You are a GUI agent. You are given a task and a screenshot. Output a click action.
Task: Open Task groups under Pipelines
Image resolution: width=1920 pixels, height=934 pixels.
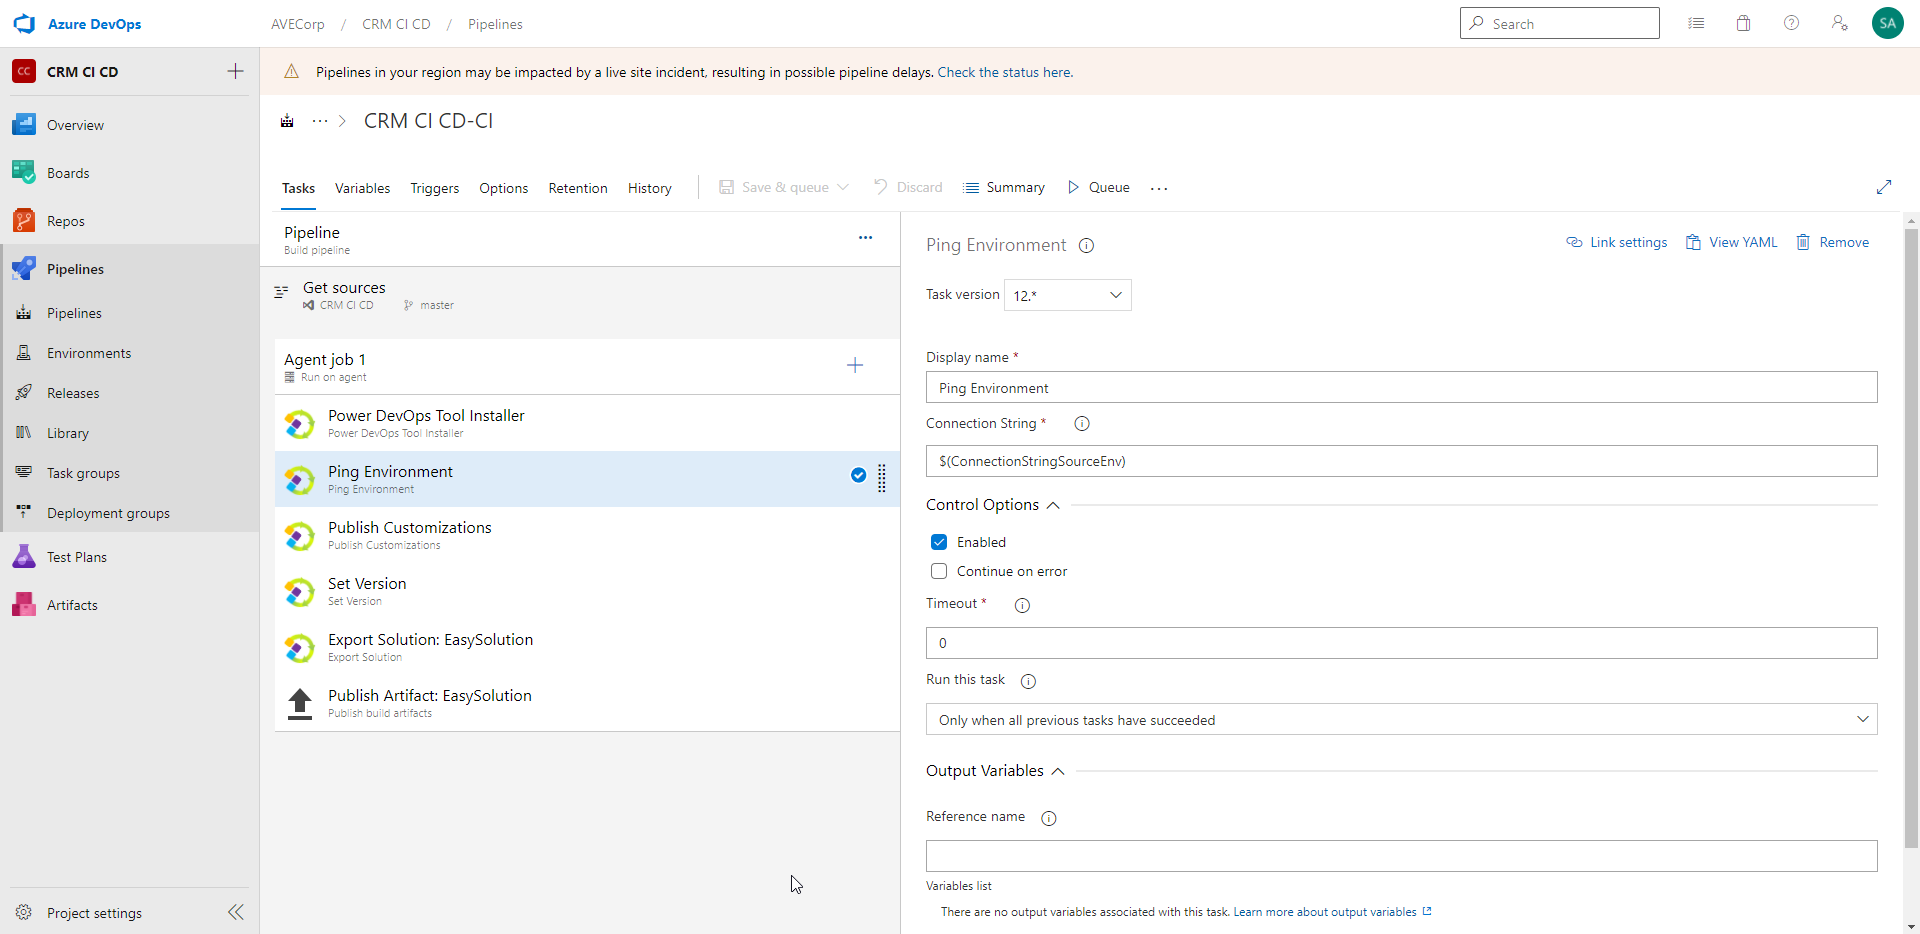83,473
